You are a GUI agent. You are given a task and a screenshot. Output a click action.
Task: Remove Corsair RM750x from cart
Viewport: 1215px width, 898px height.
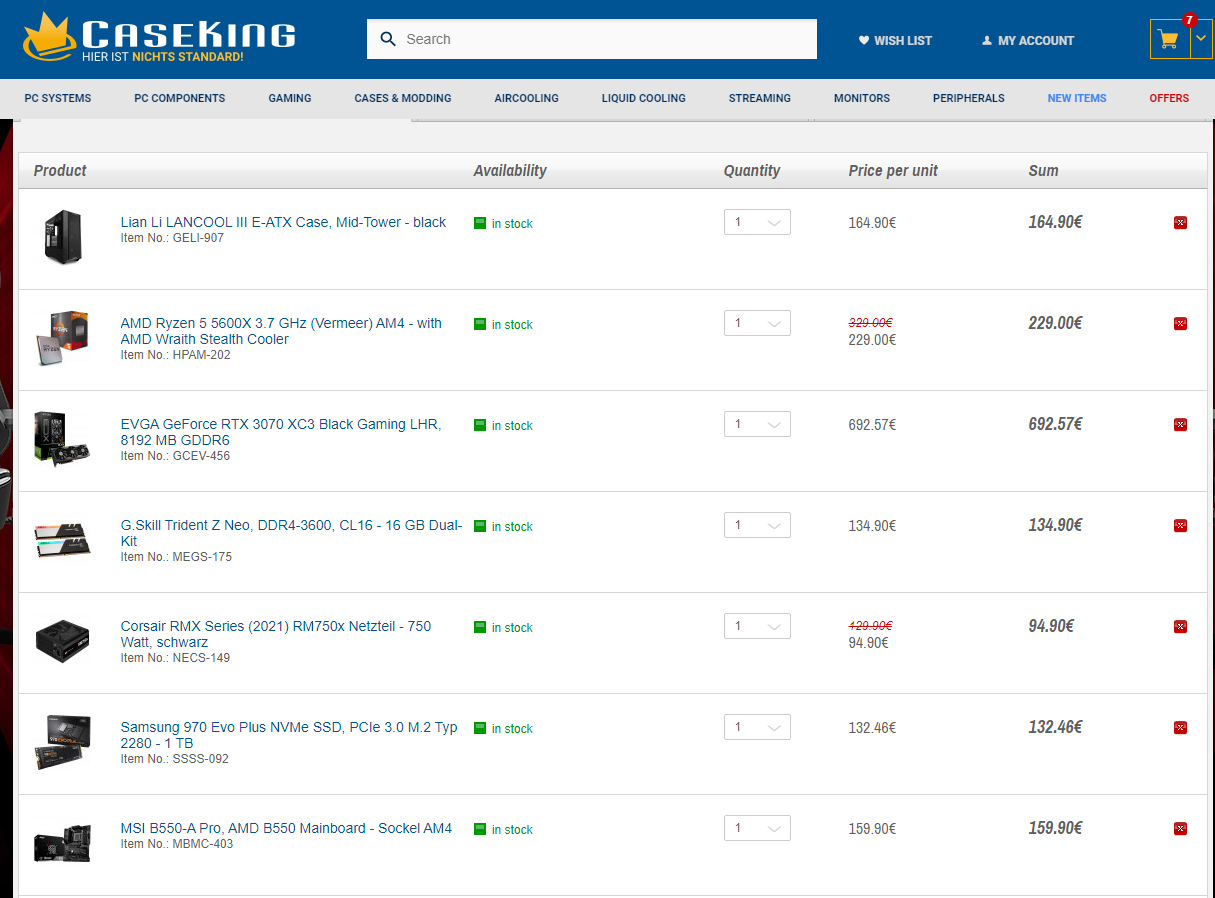point(1180,626)
